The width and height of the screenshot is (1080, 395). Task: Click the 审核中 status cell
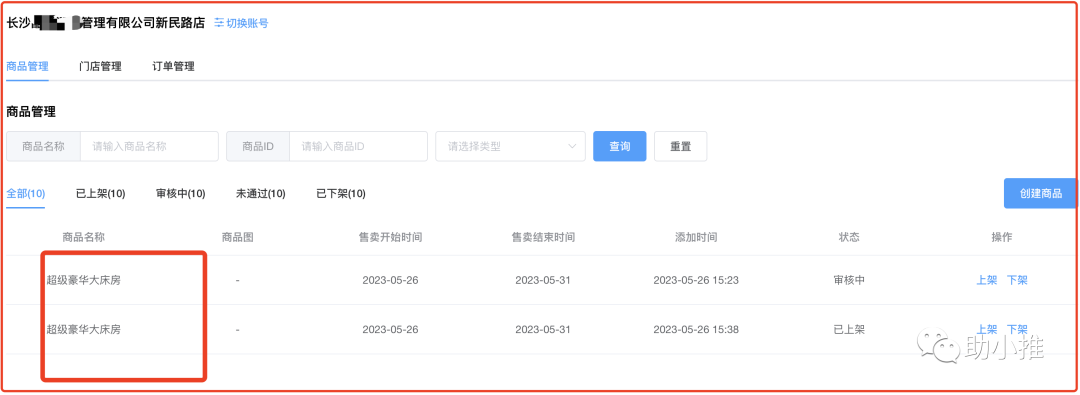pos(849,281)
